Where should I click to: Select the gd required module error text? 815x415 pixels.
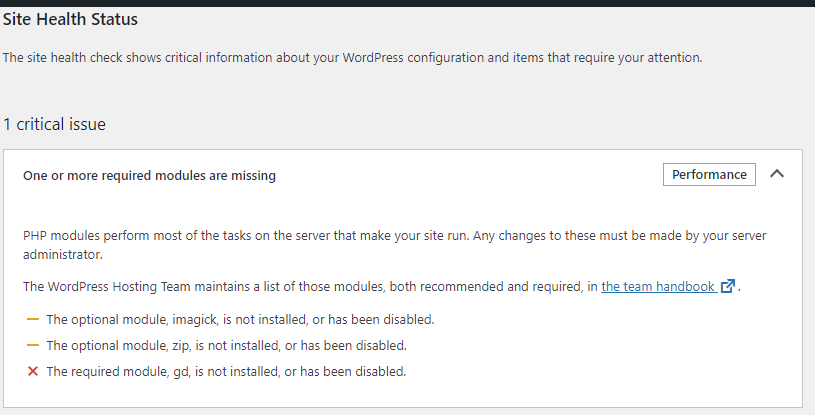[x=226, y=371]
